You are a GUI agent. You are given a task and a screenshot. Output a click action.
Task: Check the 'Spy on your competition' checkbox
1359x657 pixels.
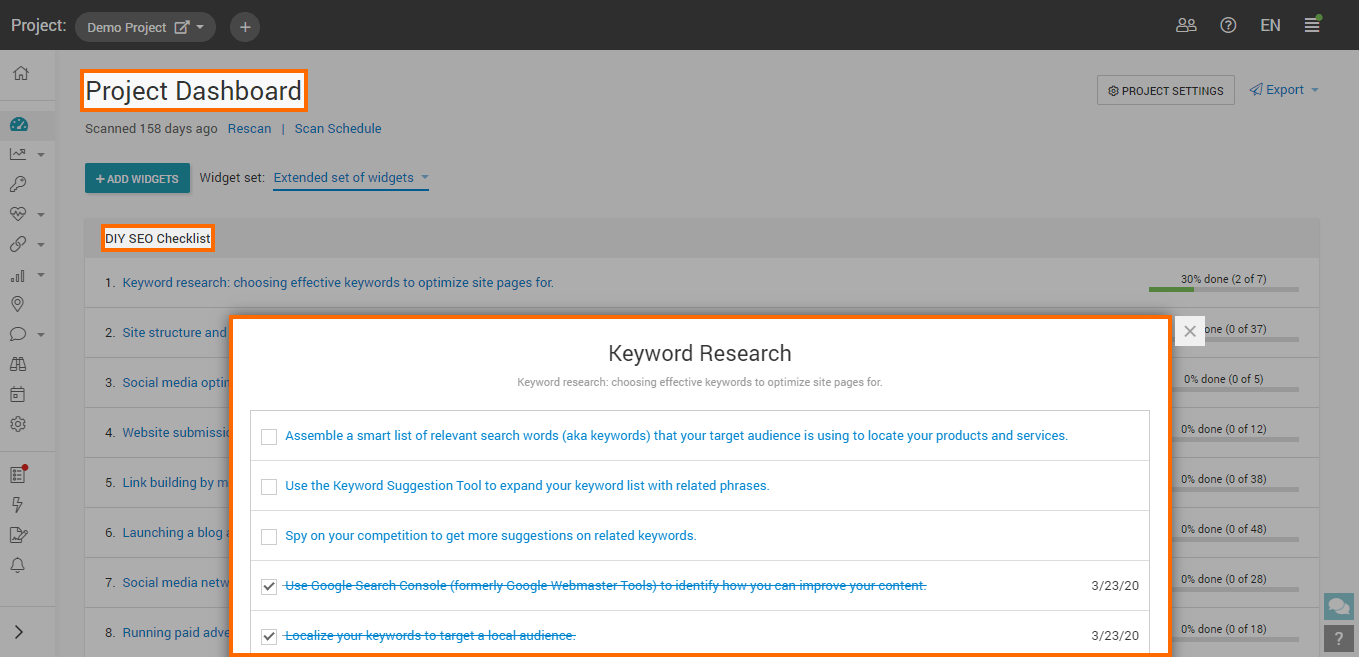[269, 536]
